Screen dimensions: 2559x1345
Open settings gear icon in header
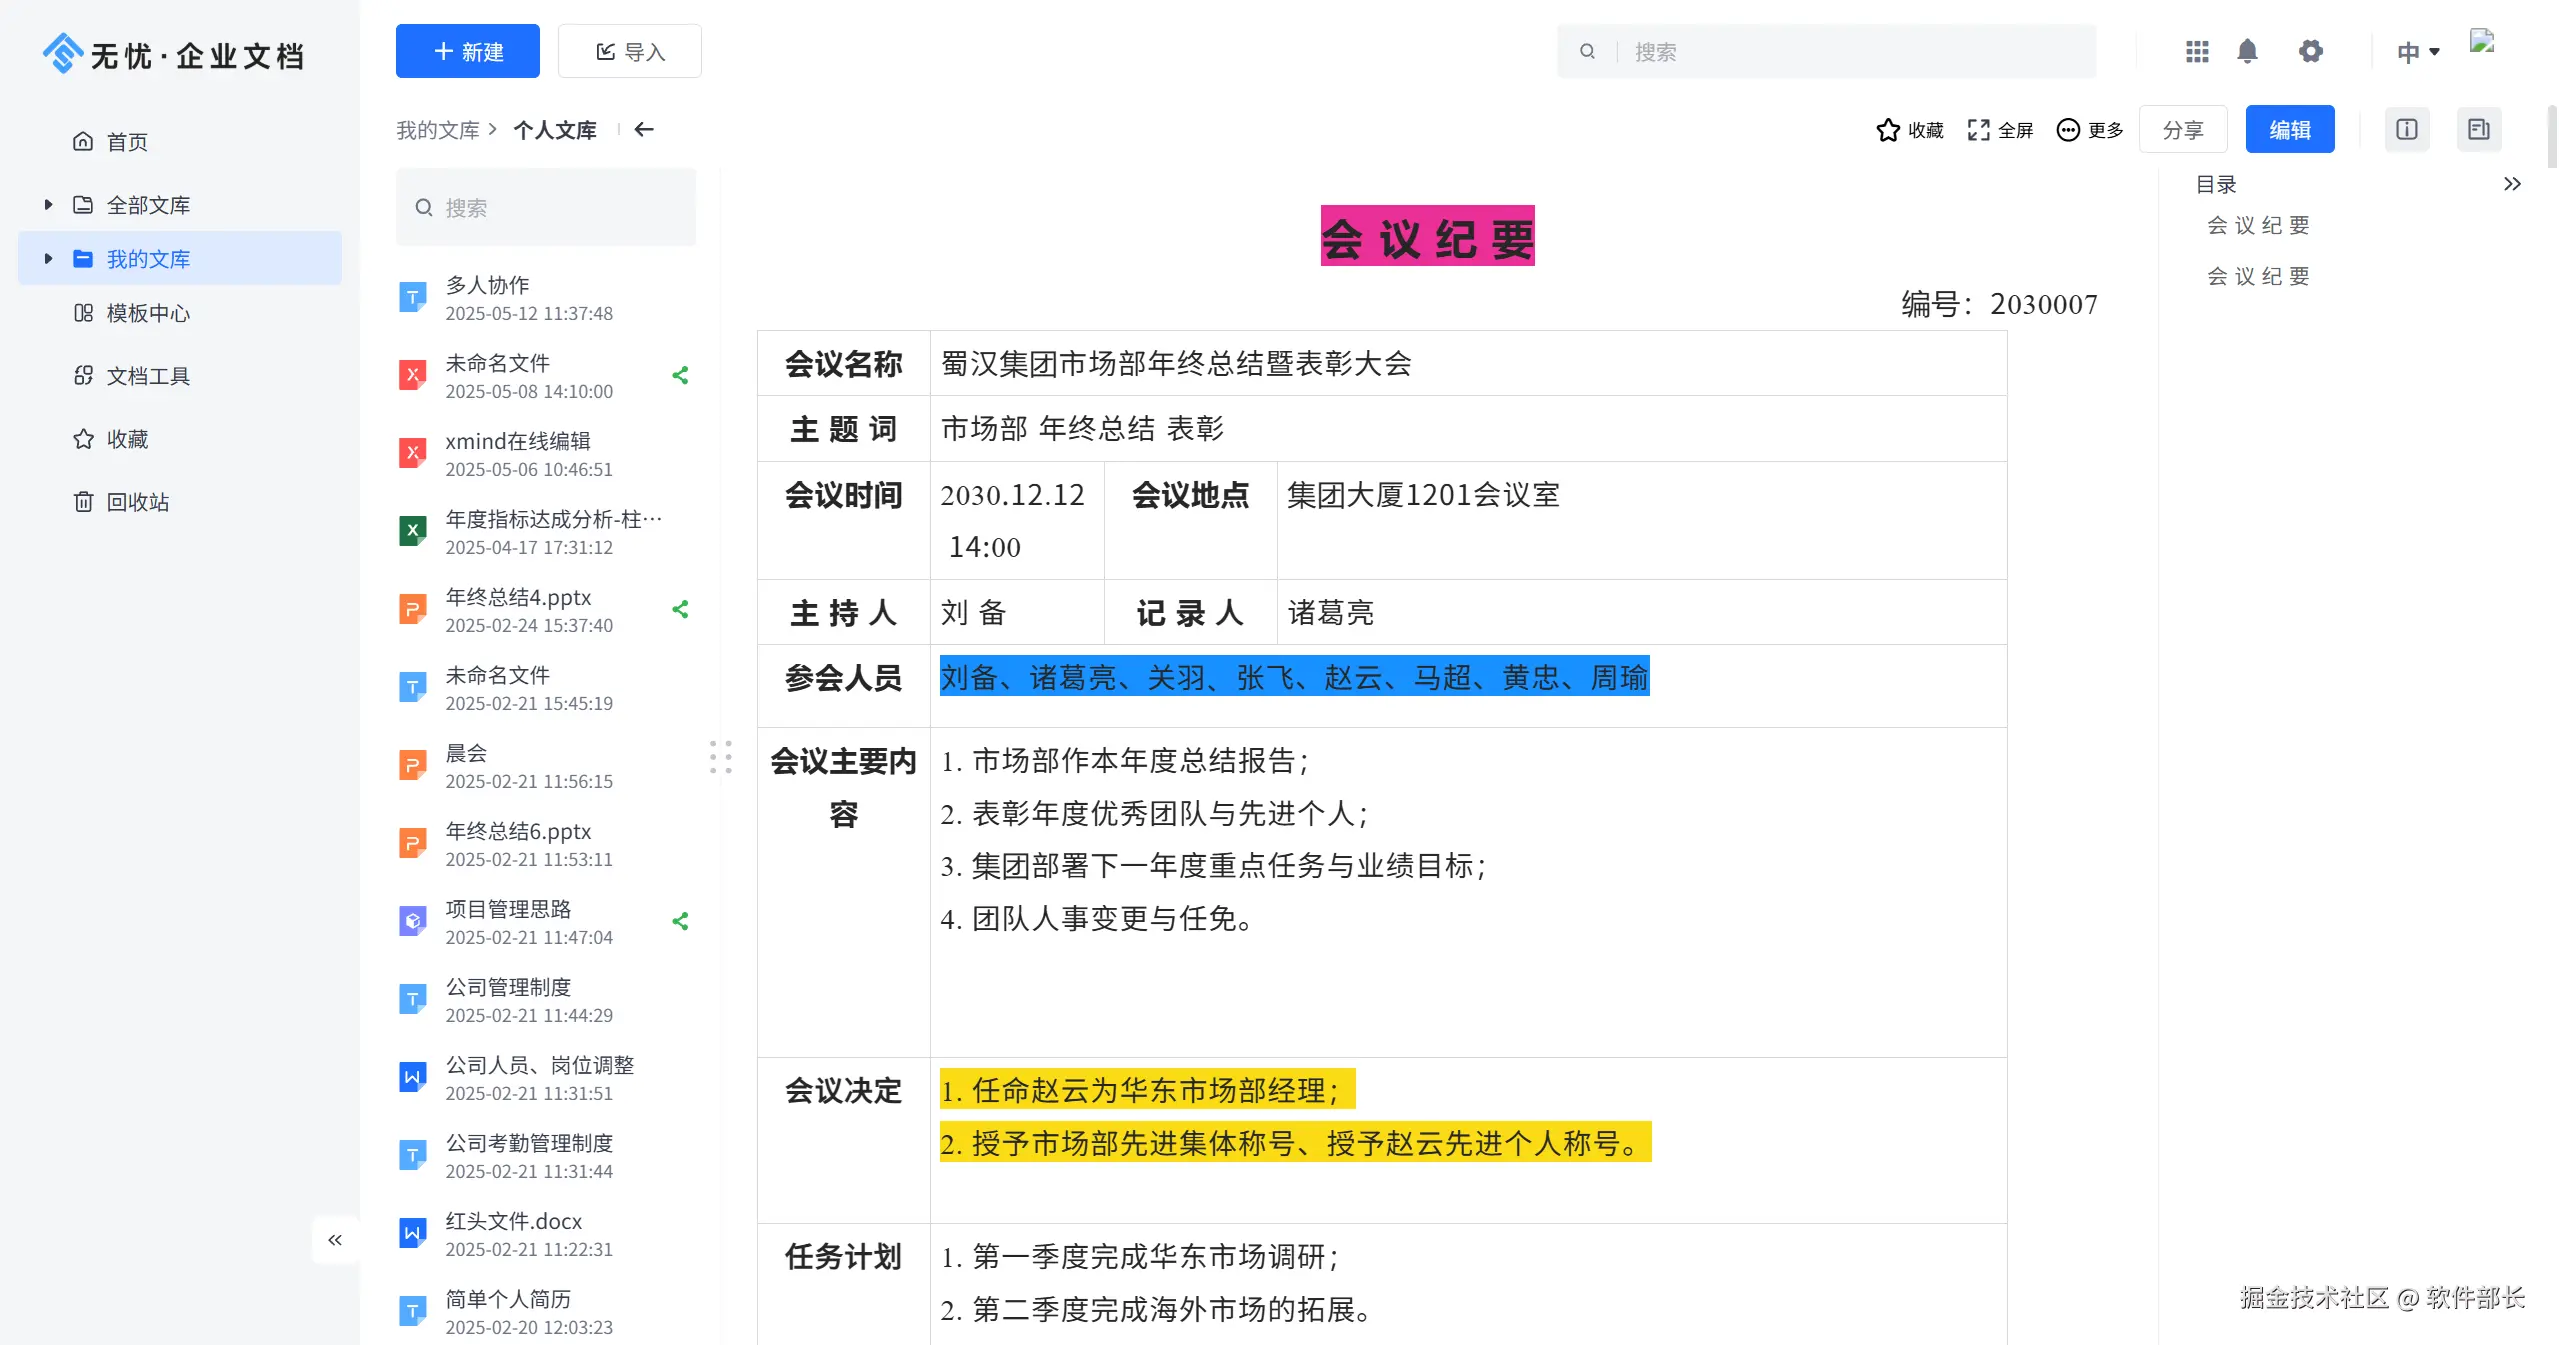(x=2310, y=51)
